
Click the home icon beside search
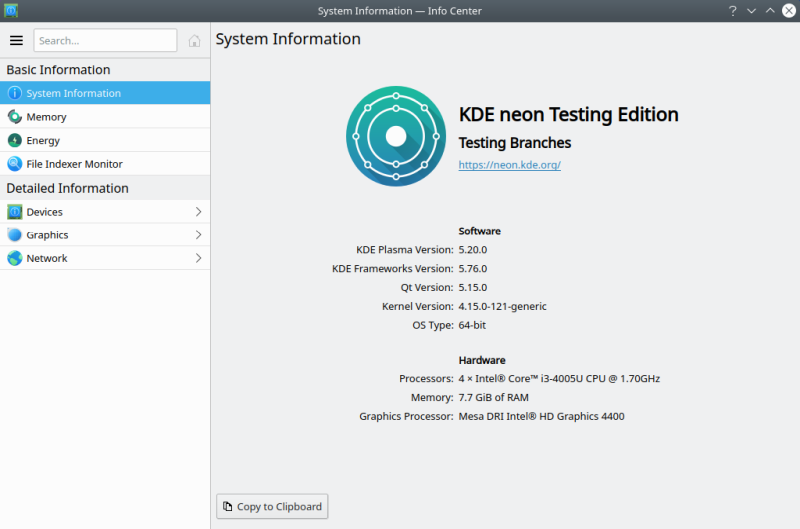click(194, 41)
